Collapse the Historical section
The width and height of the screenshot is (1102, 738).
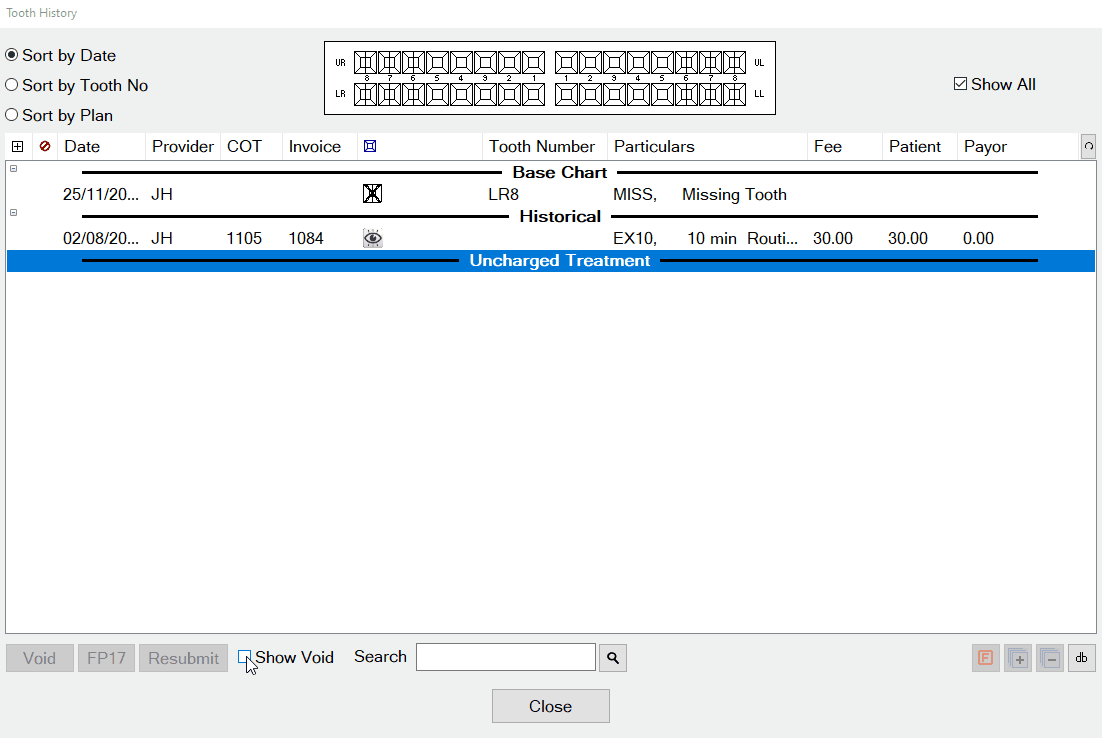13,213
